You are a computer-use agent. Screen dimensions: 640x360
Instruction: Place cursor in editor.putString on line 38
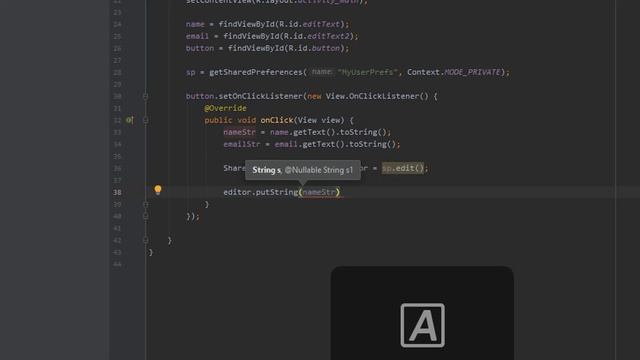pos(260,192)
